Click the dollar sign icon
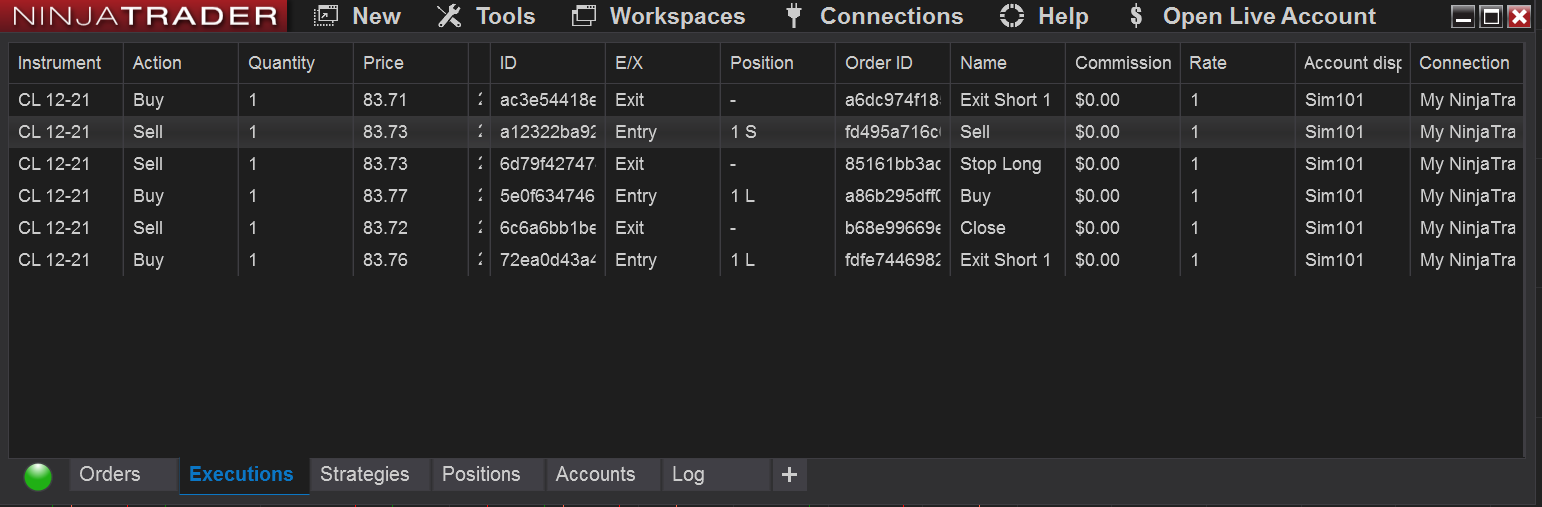Screen dimensions: 1542x507 (x=1135, y=16)
